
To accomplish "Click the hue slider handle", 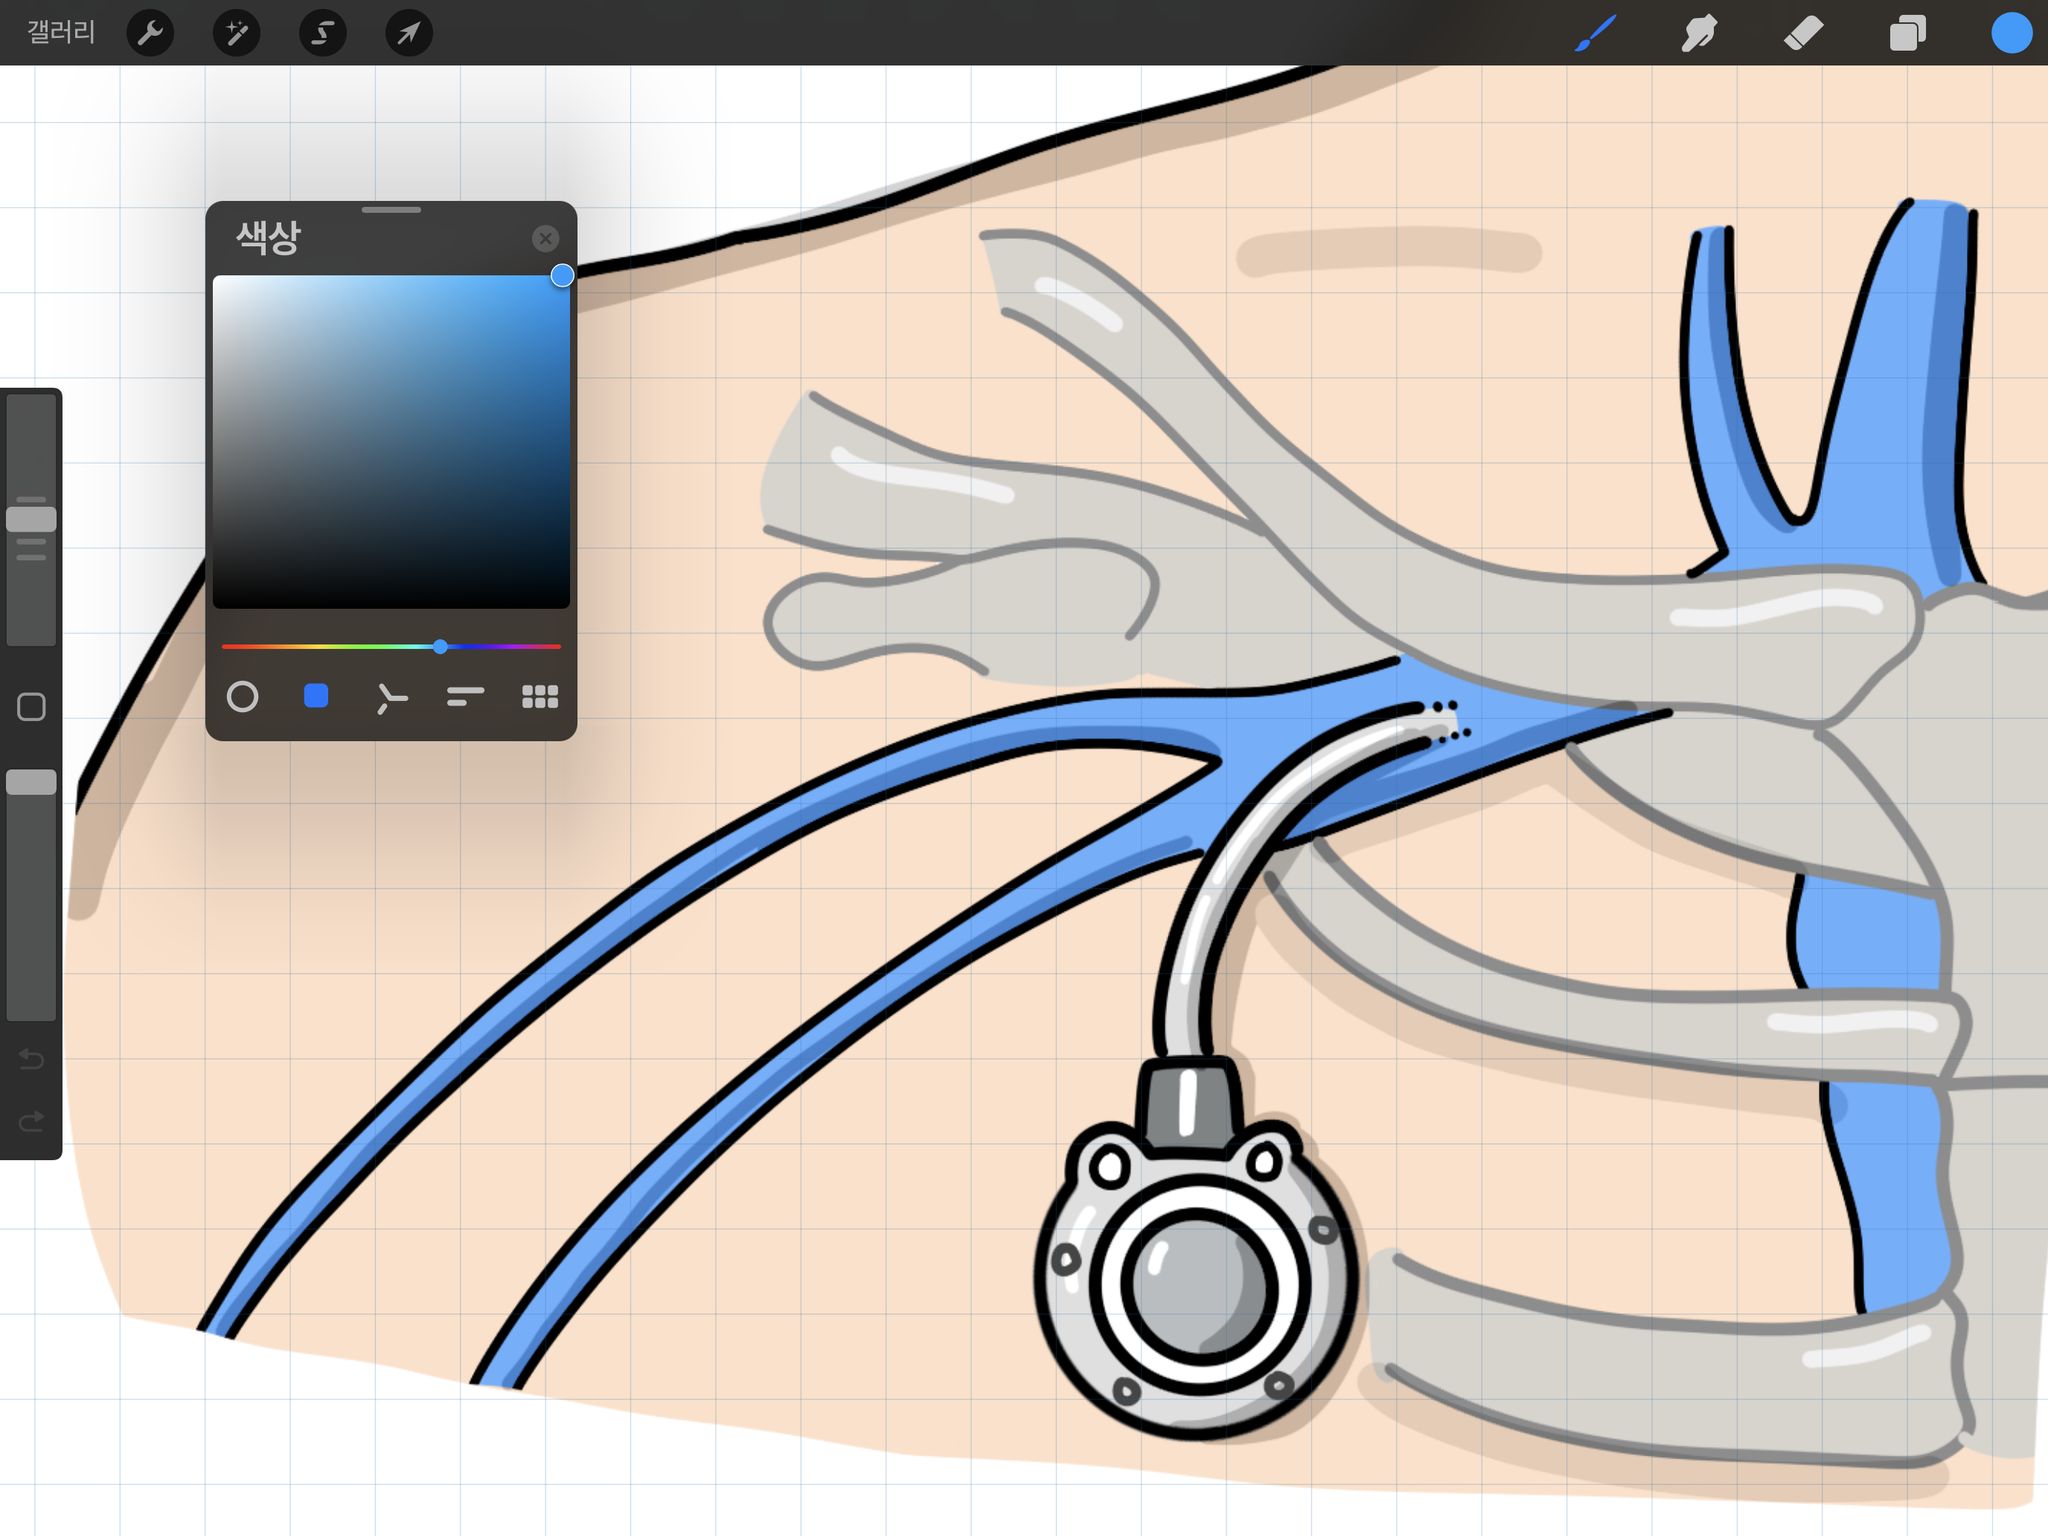I will click(440, 647).
